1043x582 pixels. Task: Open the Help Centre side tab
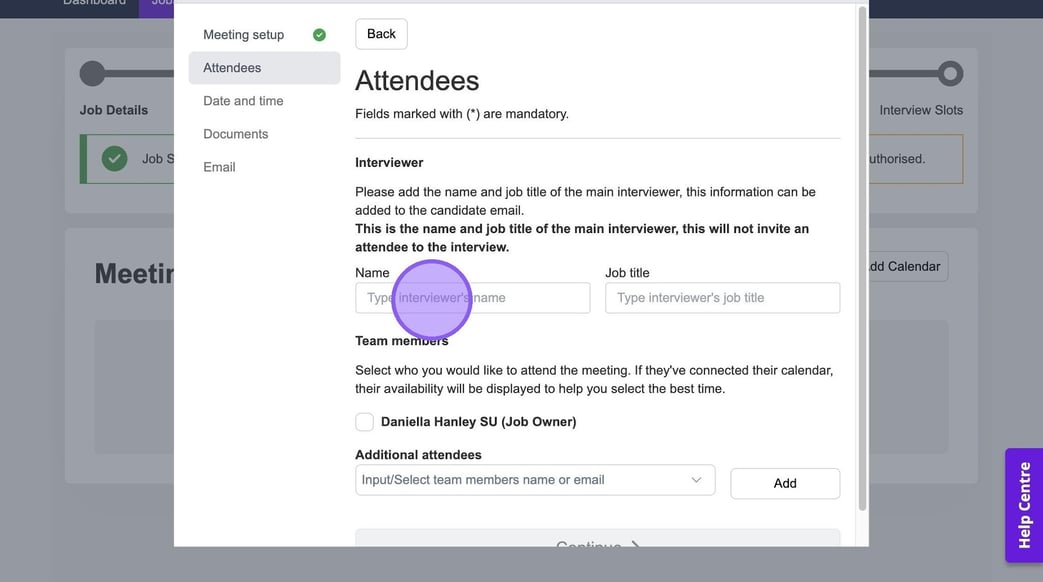point(1024,505)
